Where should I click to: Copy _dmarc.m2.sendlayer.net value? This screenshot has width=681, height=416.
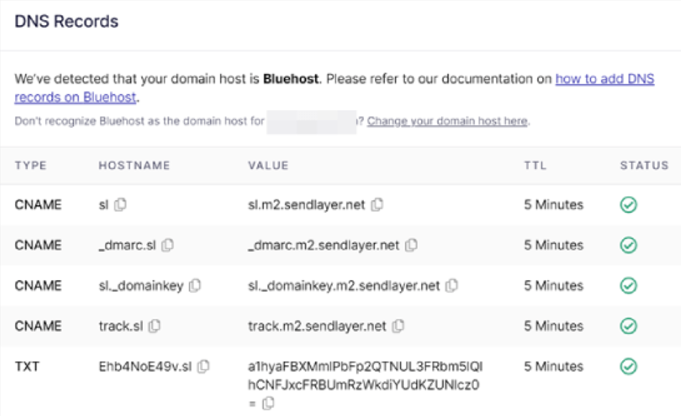point(411,245)
